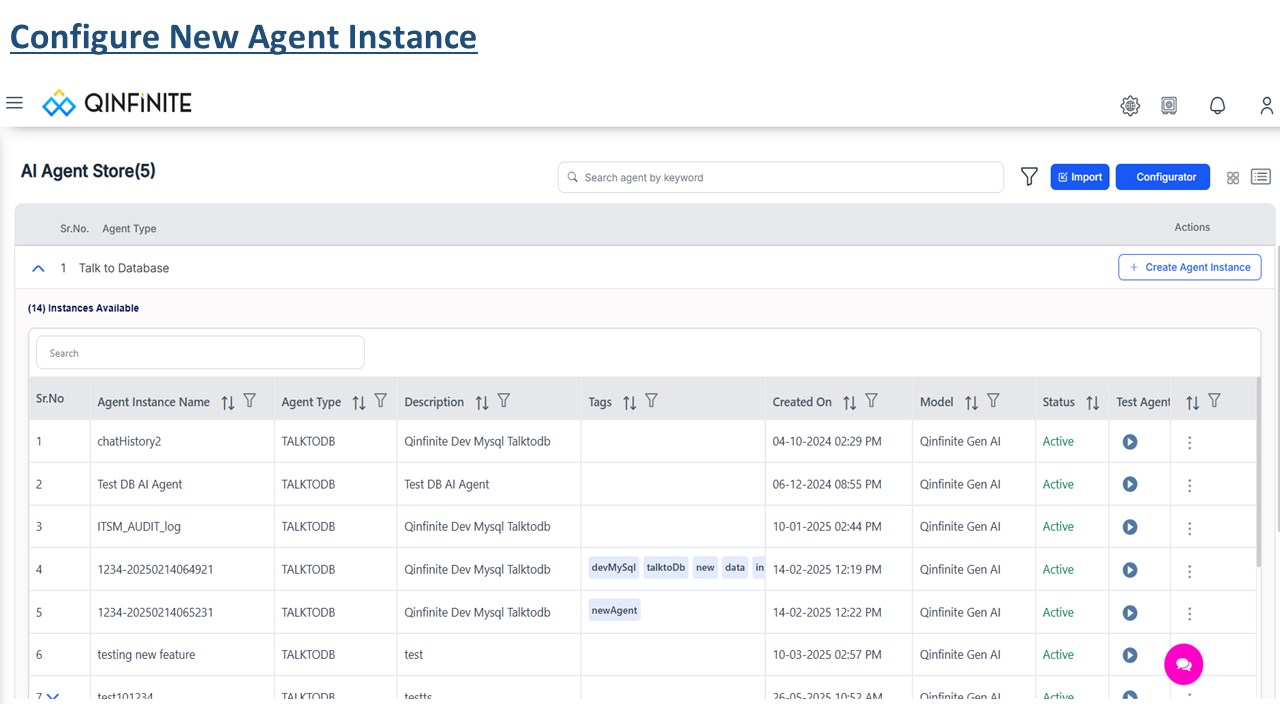The image size is (1280, 720).
Task: Open the pink chat bubble widget
Action: (1184, 664)
